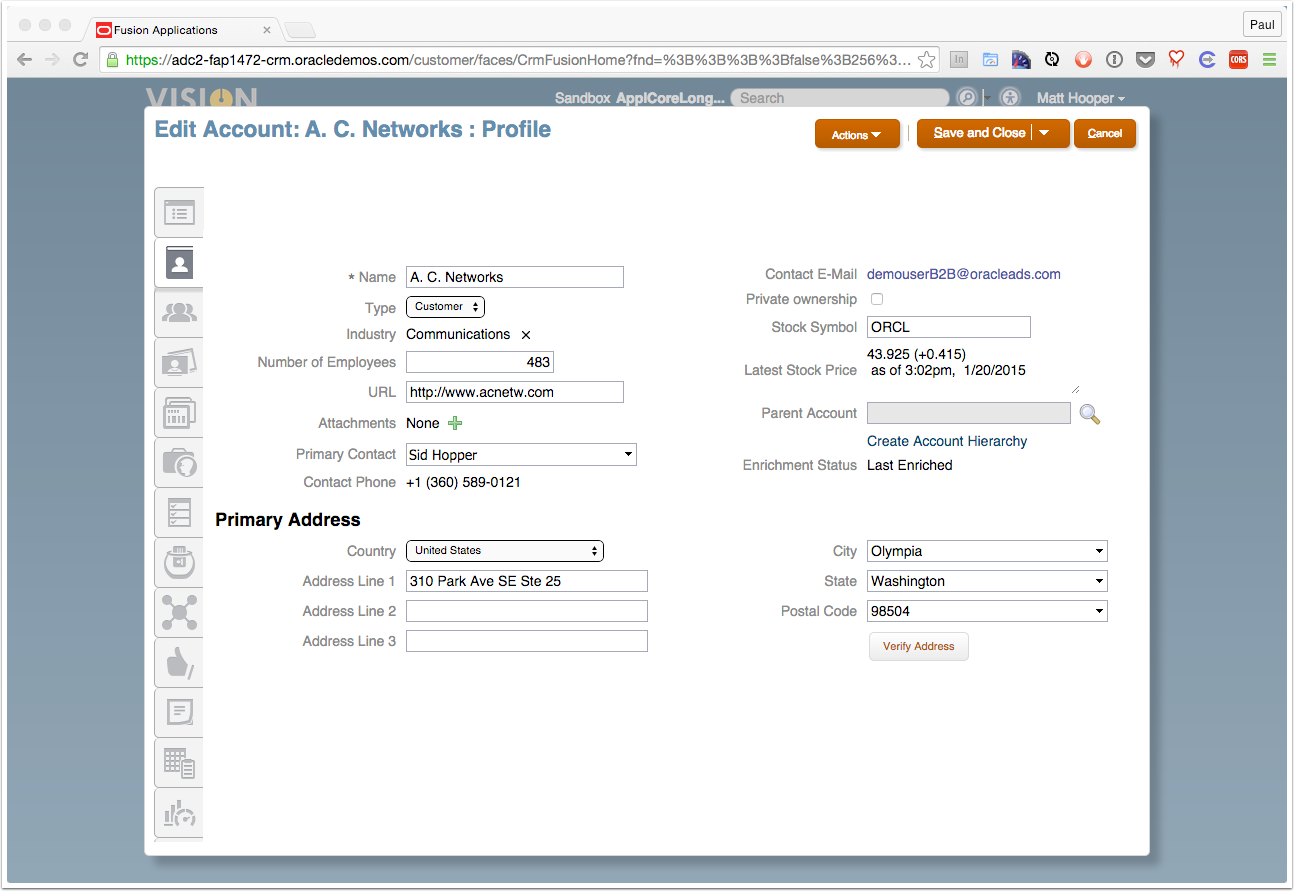Click the empty Address Line 2 field
Viewport: 1294px width, 891px height.
(x=527, y=611)
